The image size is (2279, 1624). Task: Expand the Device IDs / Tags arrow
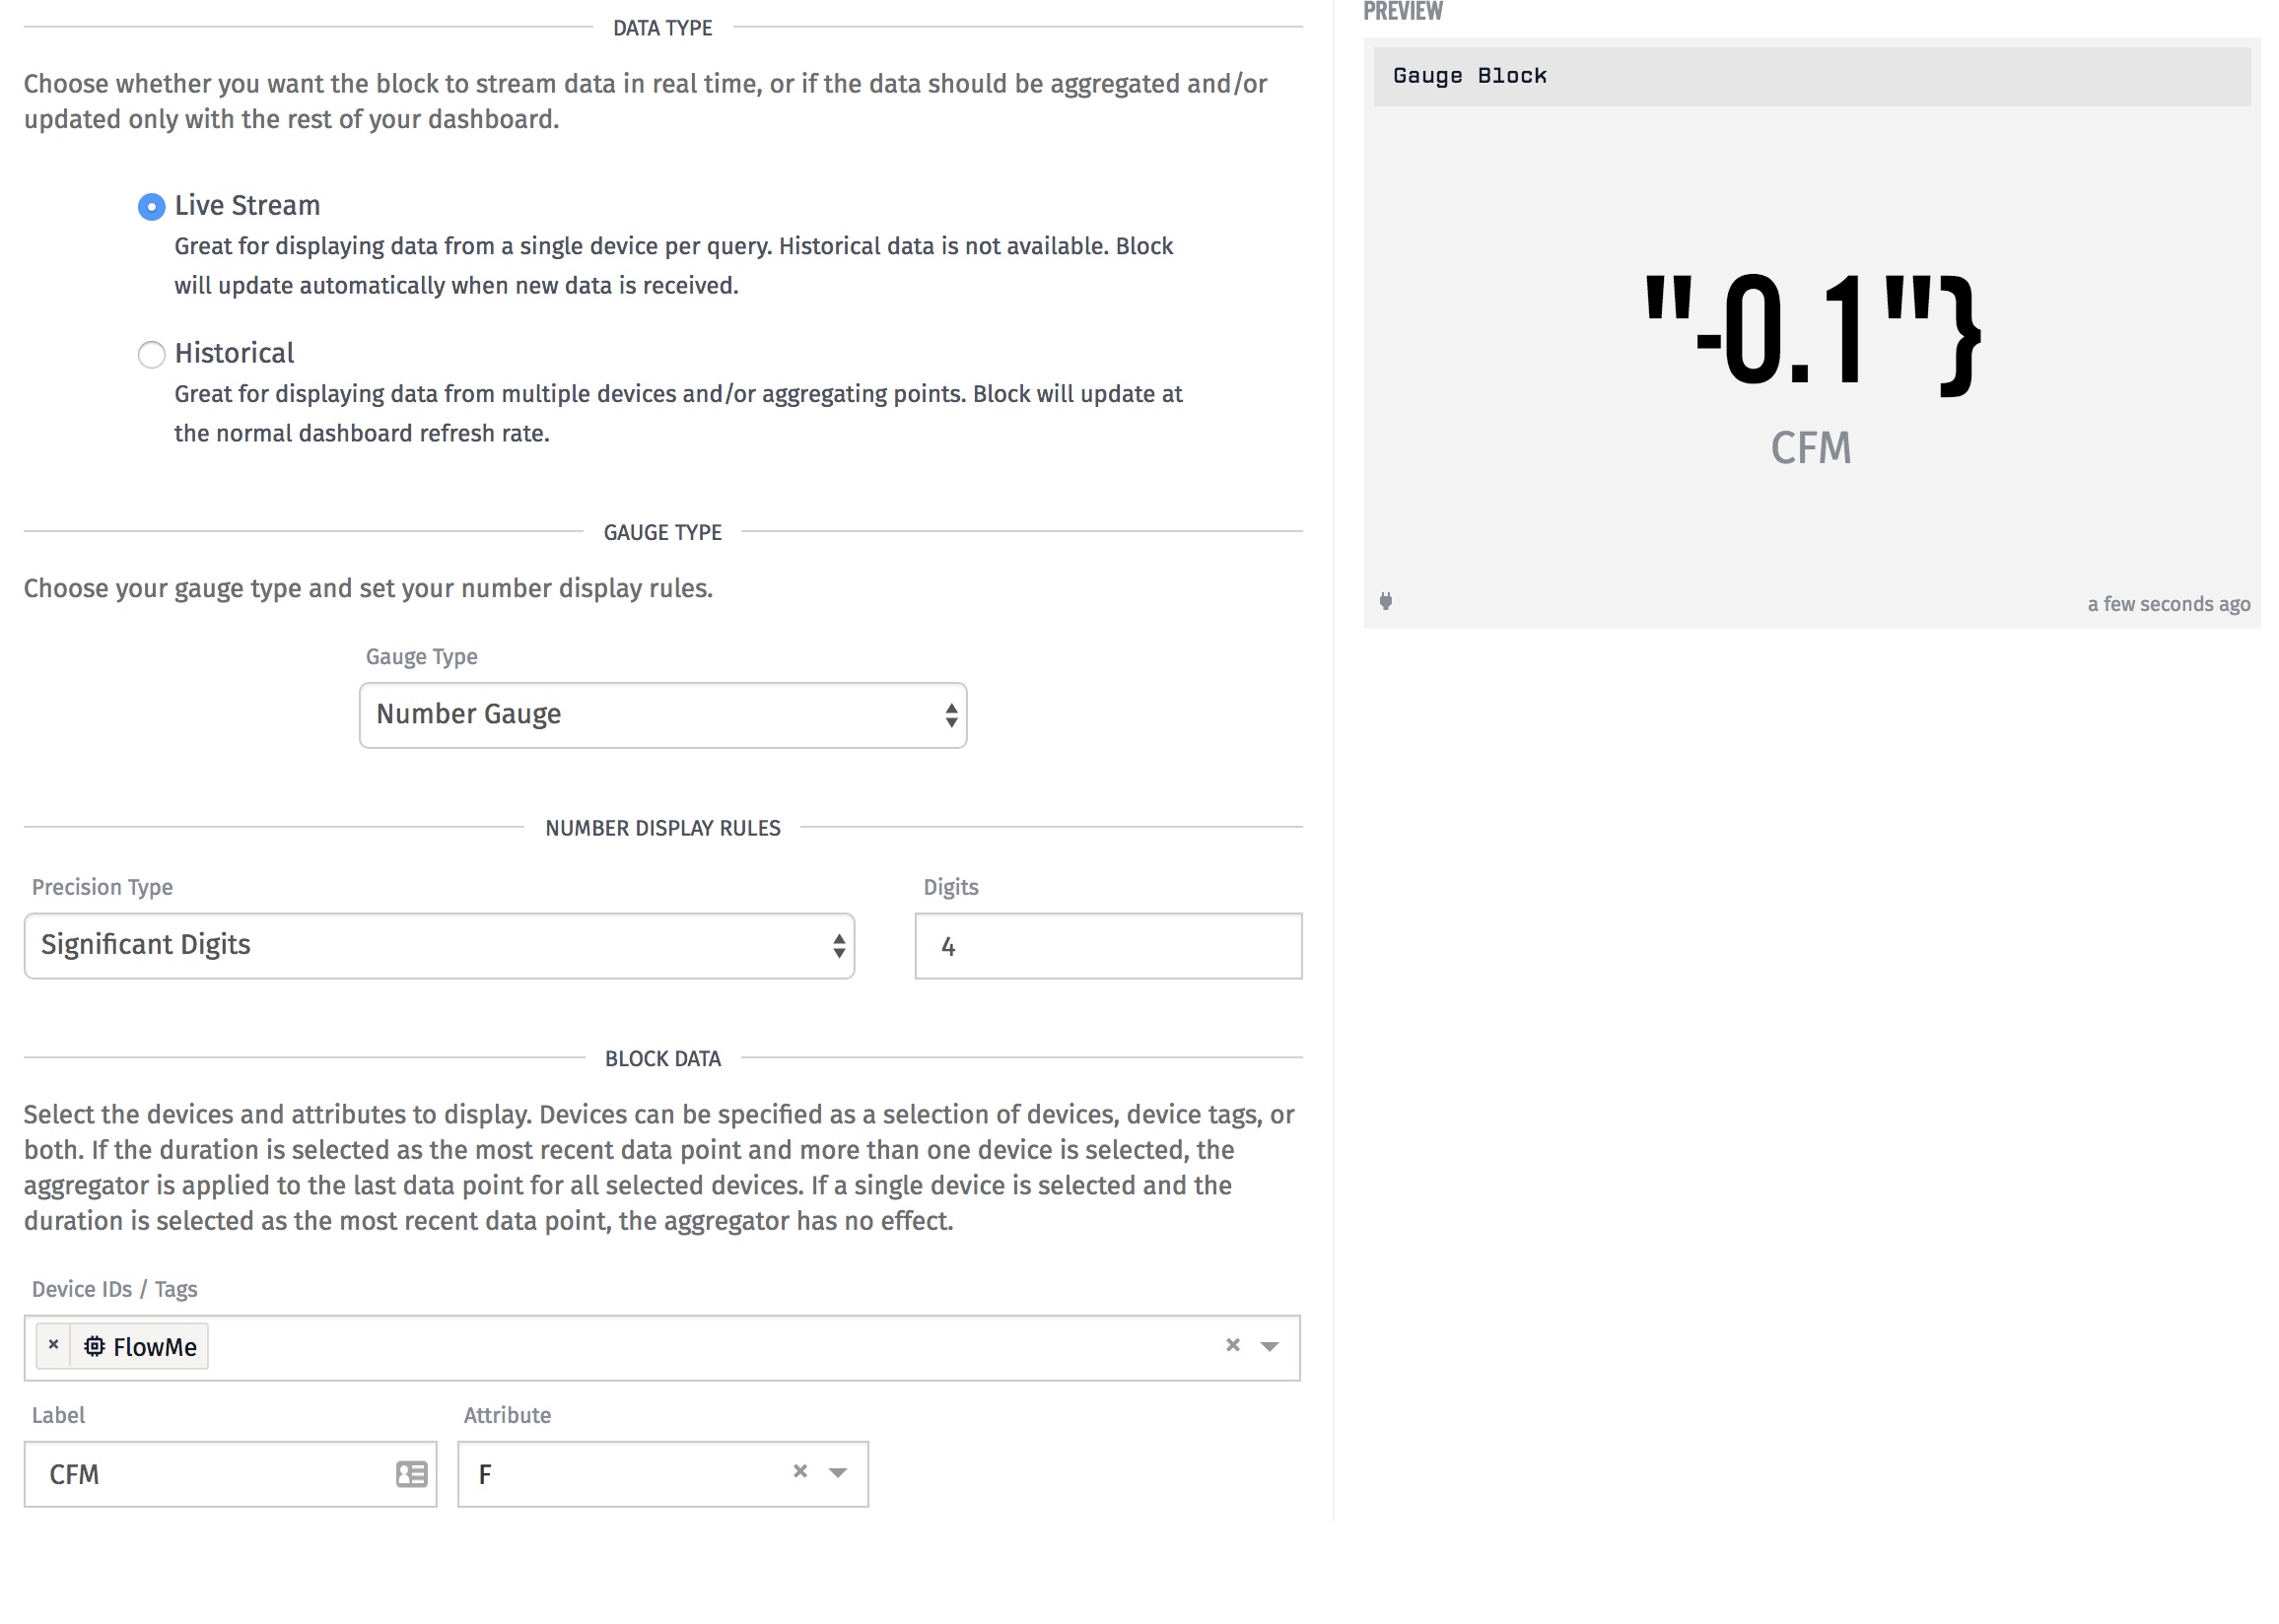tap(1269, 1346)
